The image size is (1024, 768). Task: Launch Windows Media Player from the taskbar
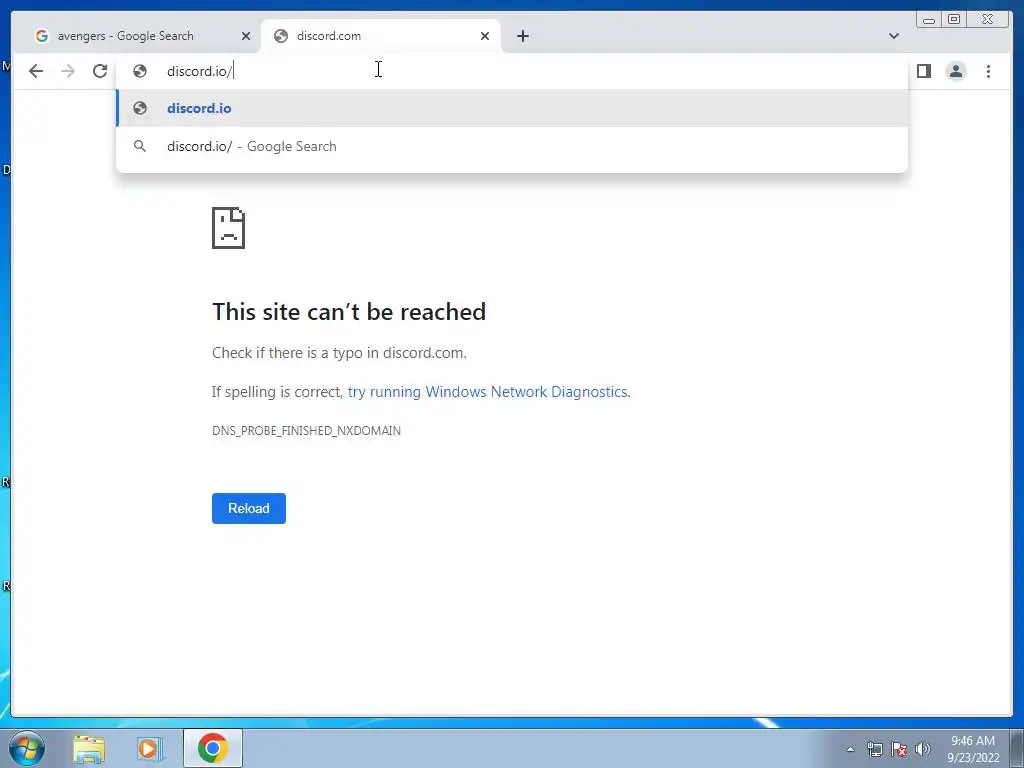click(150, 748)
